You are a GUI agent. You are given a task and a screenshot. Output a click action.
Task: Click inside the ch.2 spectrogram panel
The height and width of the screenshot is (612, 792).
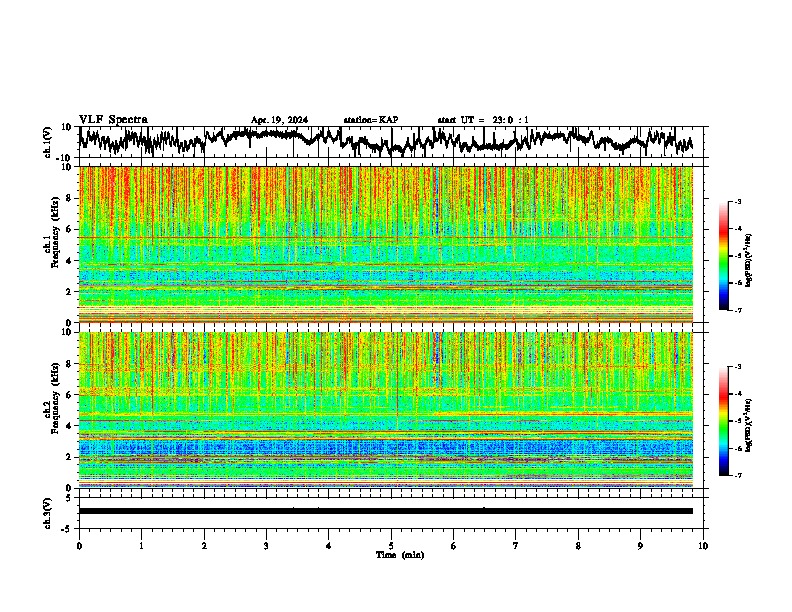click(386, 410)
